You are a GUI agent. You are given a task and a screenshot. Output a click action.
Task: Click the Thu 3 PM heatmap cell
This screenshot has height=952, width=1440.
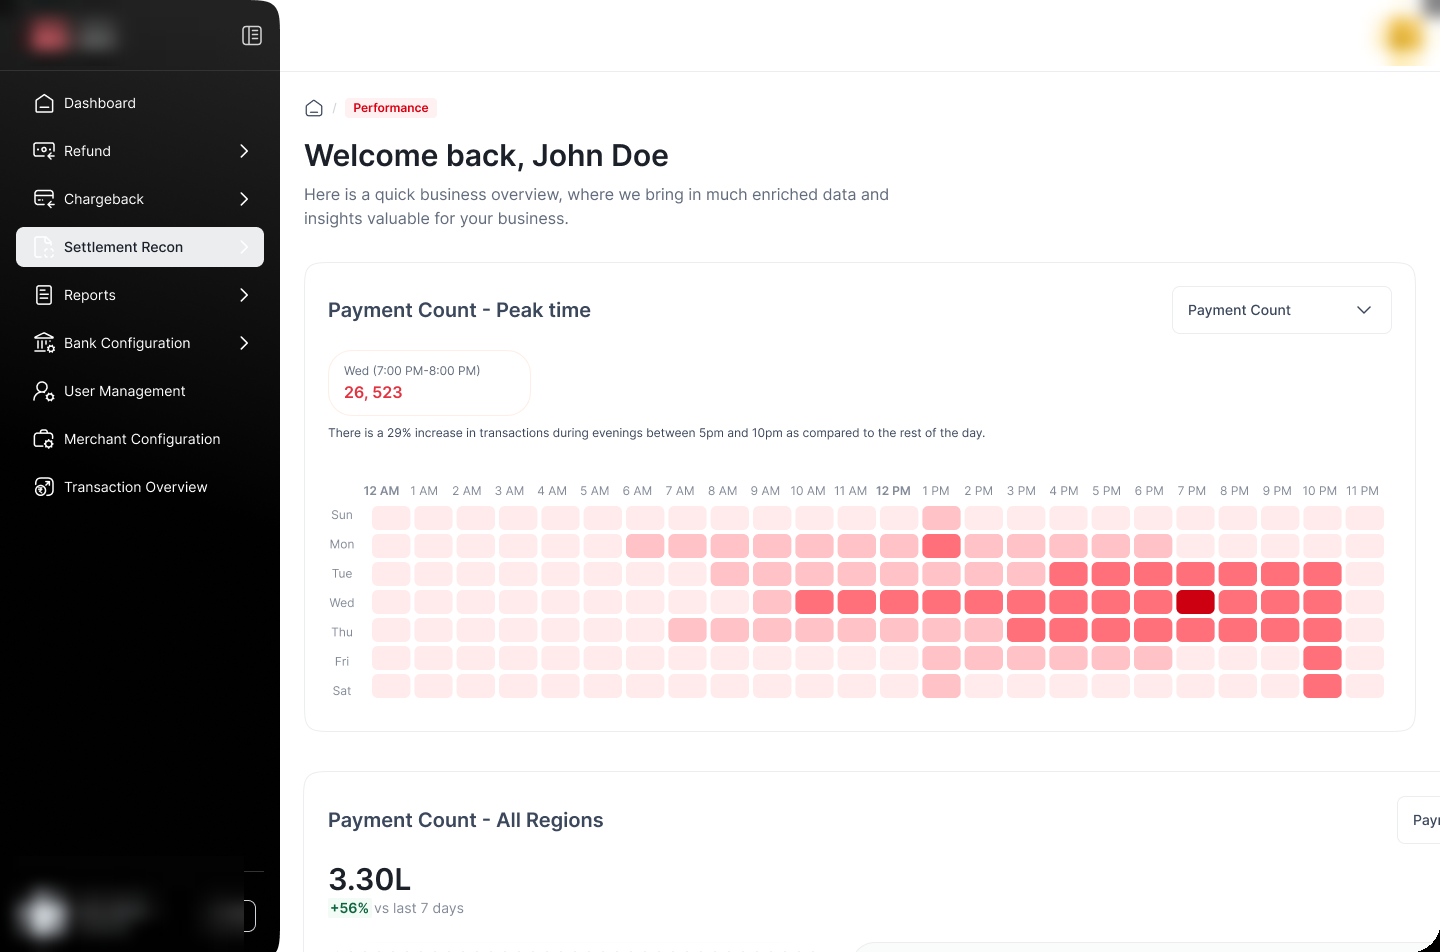pos(1026,630)
